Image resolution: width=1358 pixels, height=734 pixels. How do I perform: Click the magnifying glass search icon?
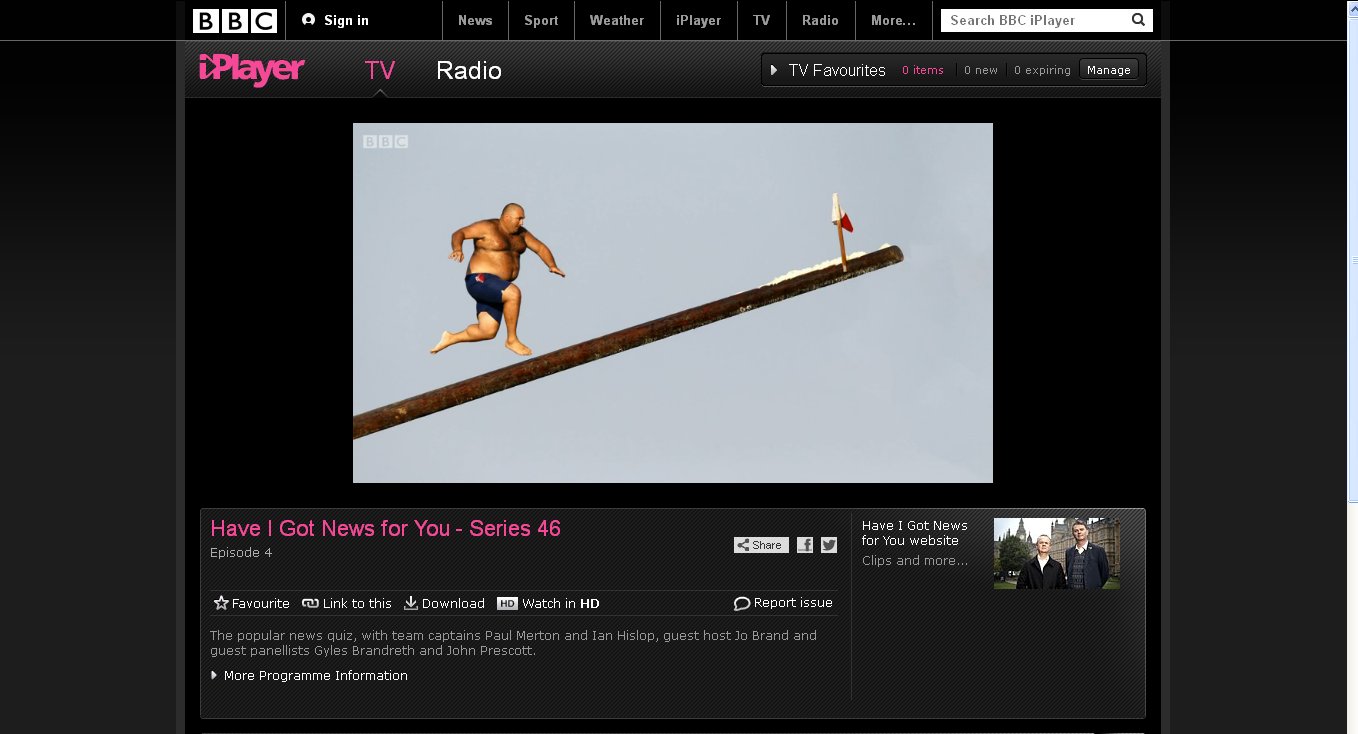(x=1138, y=20)
